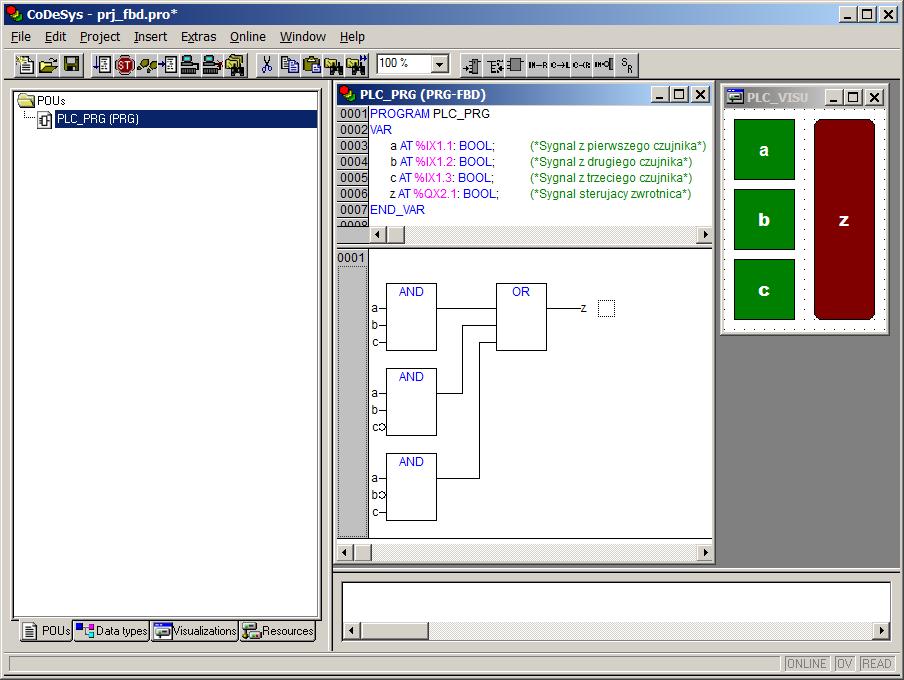Click FBD pane horizontal scroll left arrow
This screenshot has height=680, width=904.
344,552
